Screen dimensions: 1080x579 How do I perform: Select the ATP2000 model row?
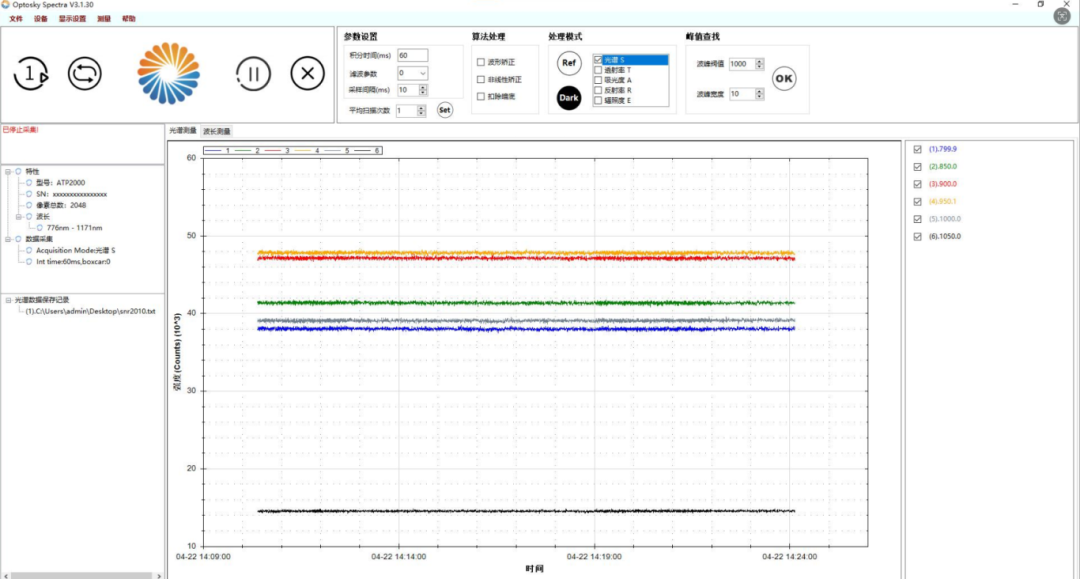point(61,183)
